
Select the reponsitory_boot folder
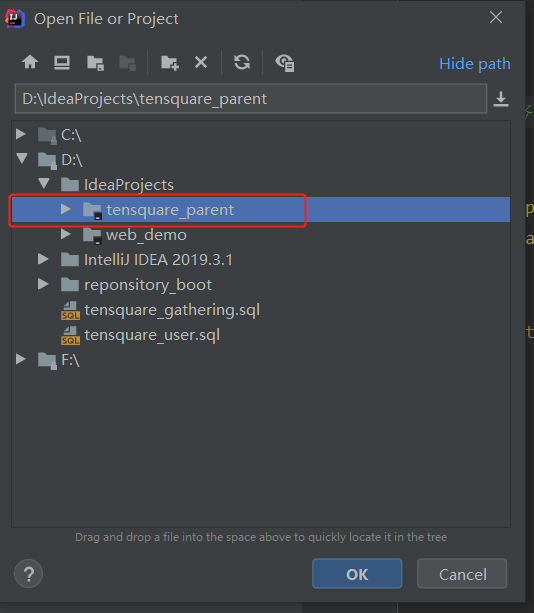261,285
